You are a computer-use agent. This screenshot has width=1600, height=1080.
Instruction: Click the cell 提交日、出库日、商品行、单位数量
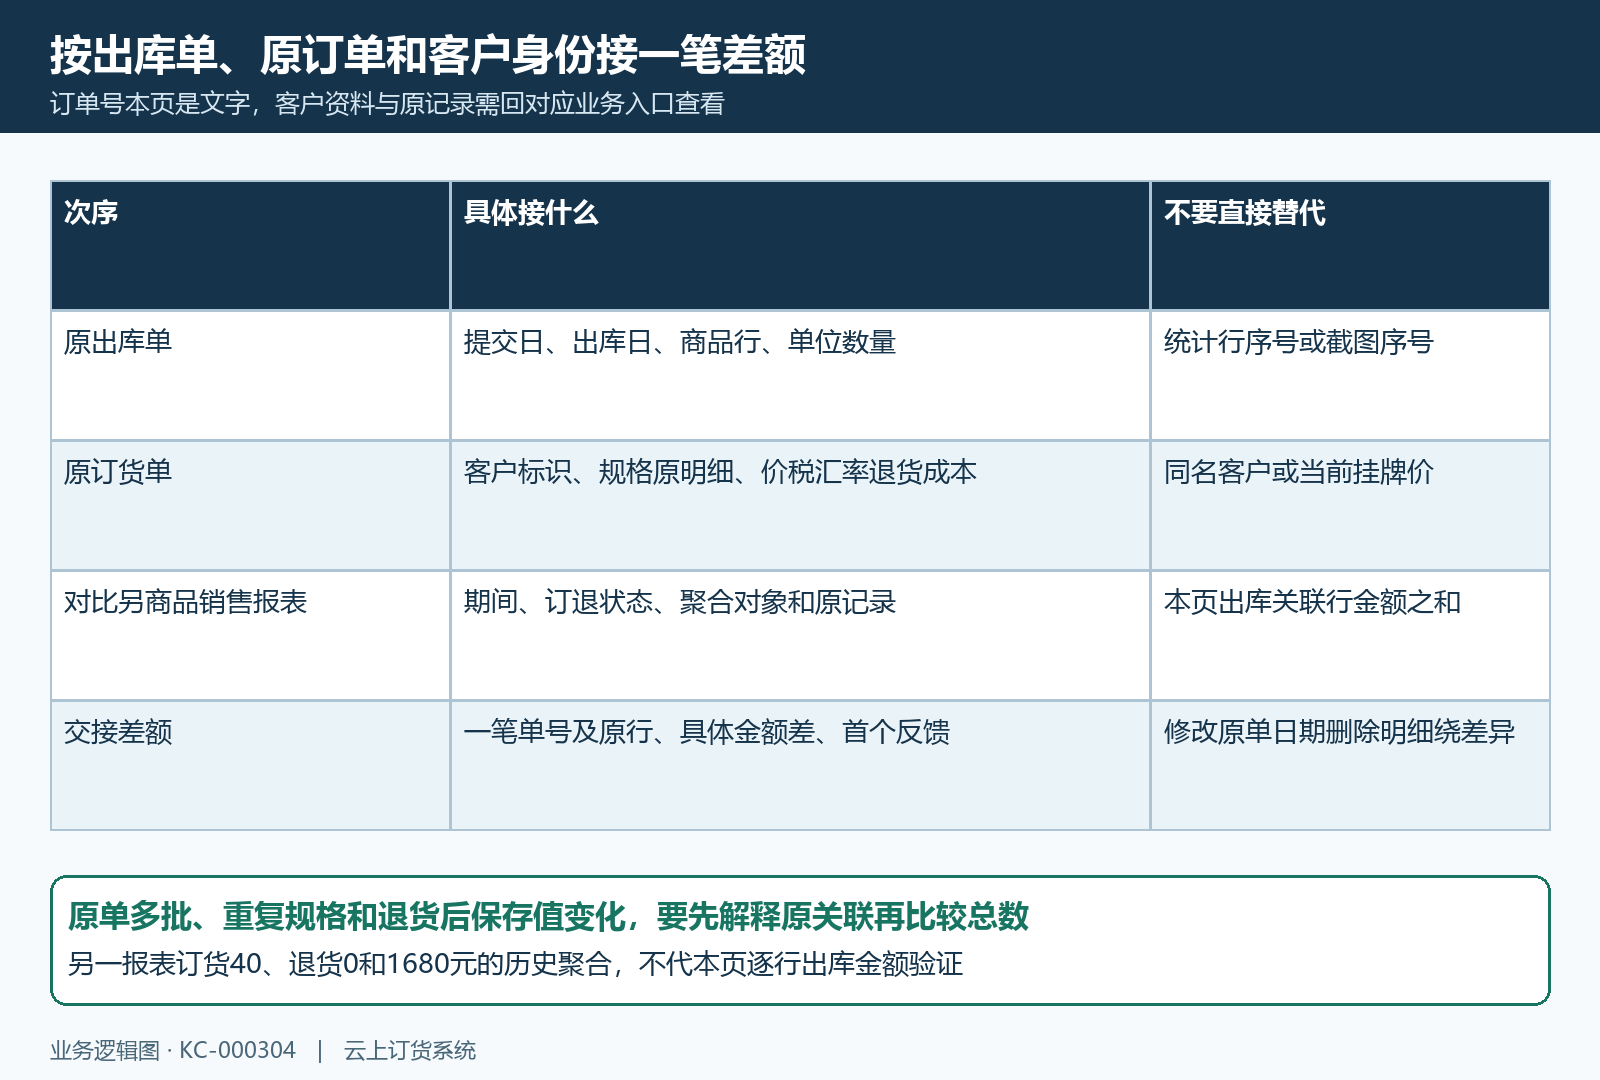800,375
